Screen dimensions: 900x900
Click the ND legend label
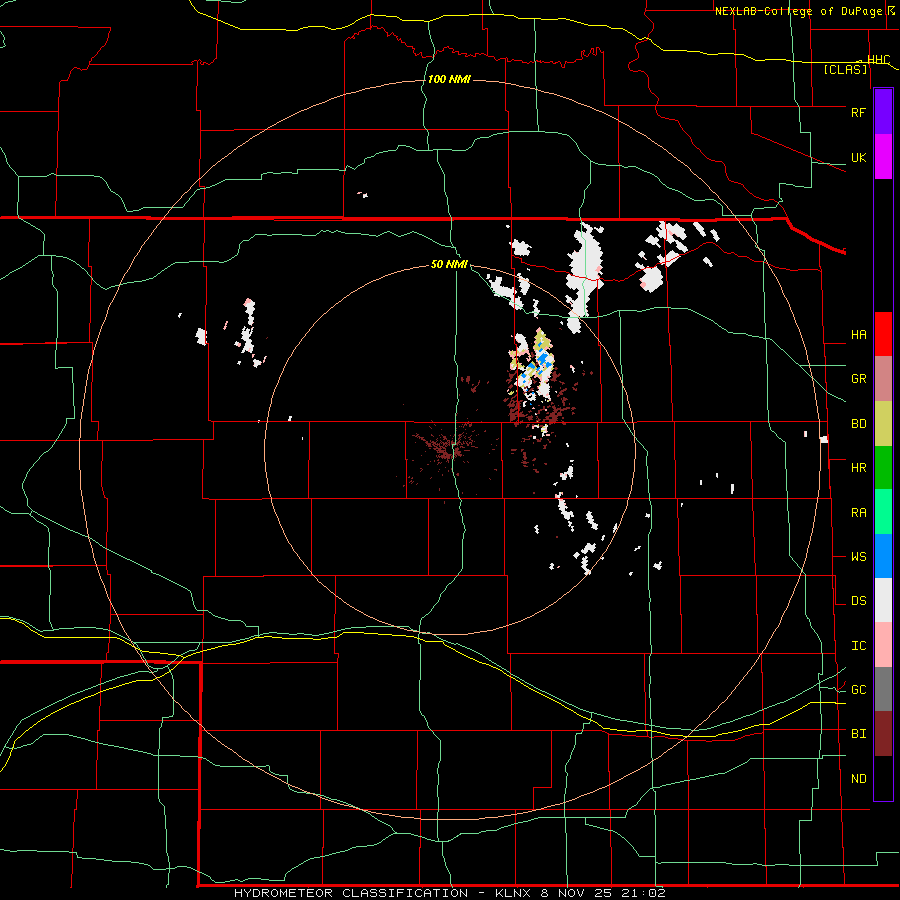click(x=858, y=779)
